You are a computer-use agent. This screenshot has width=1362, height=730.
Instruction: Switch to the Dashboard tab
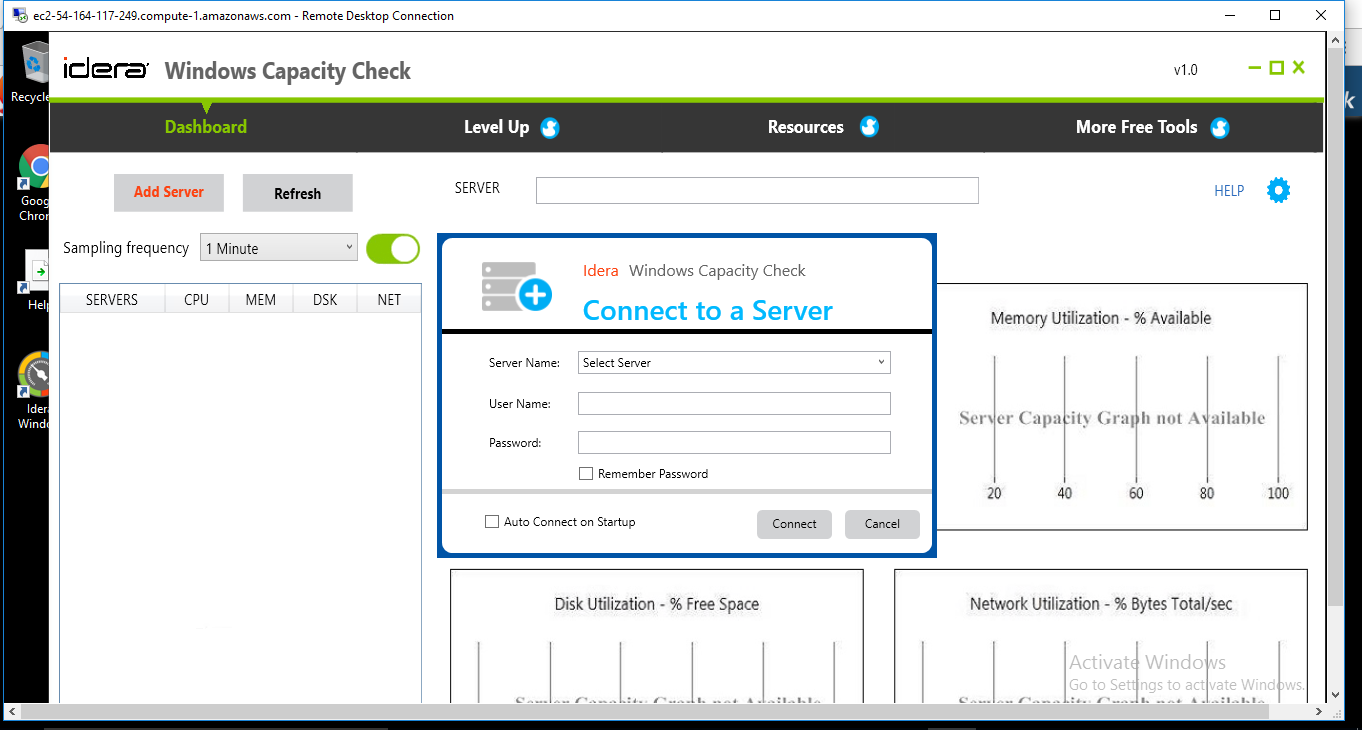206,127
